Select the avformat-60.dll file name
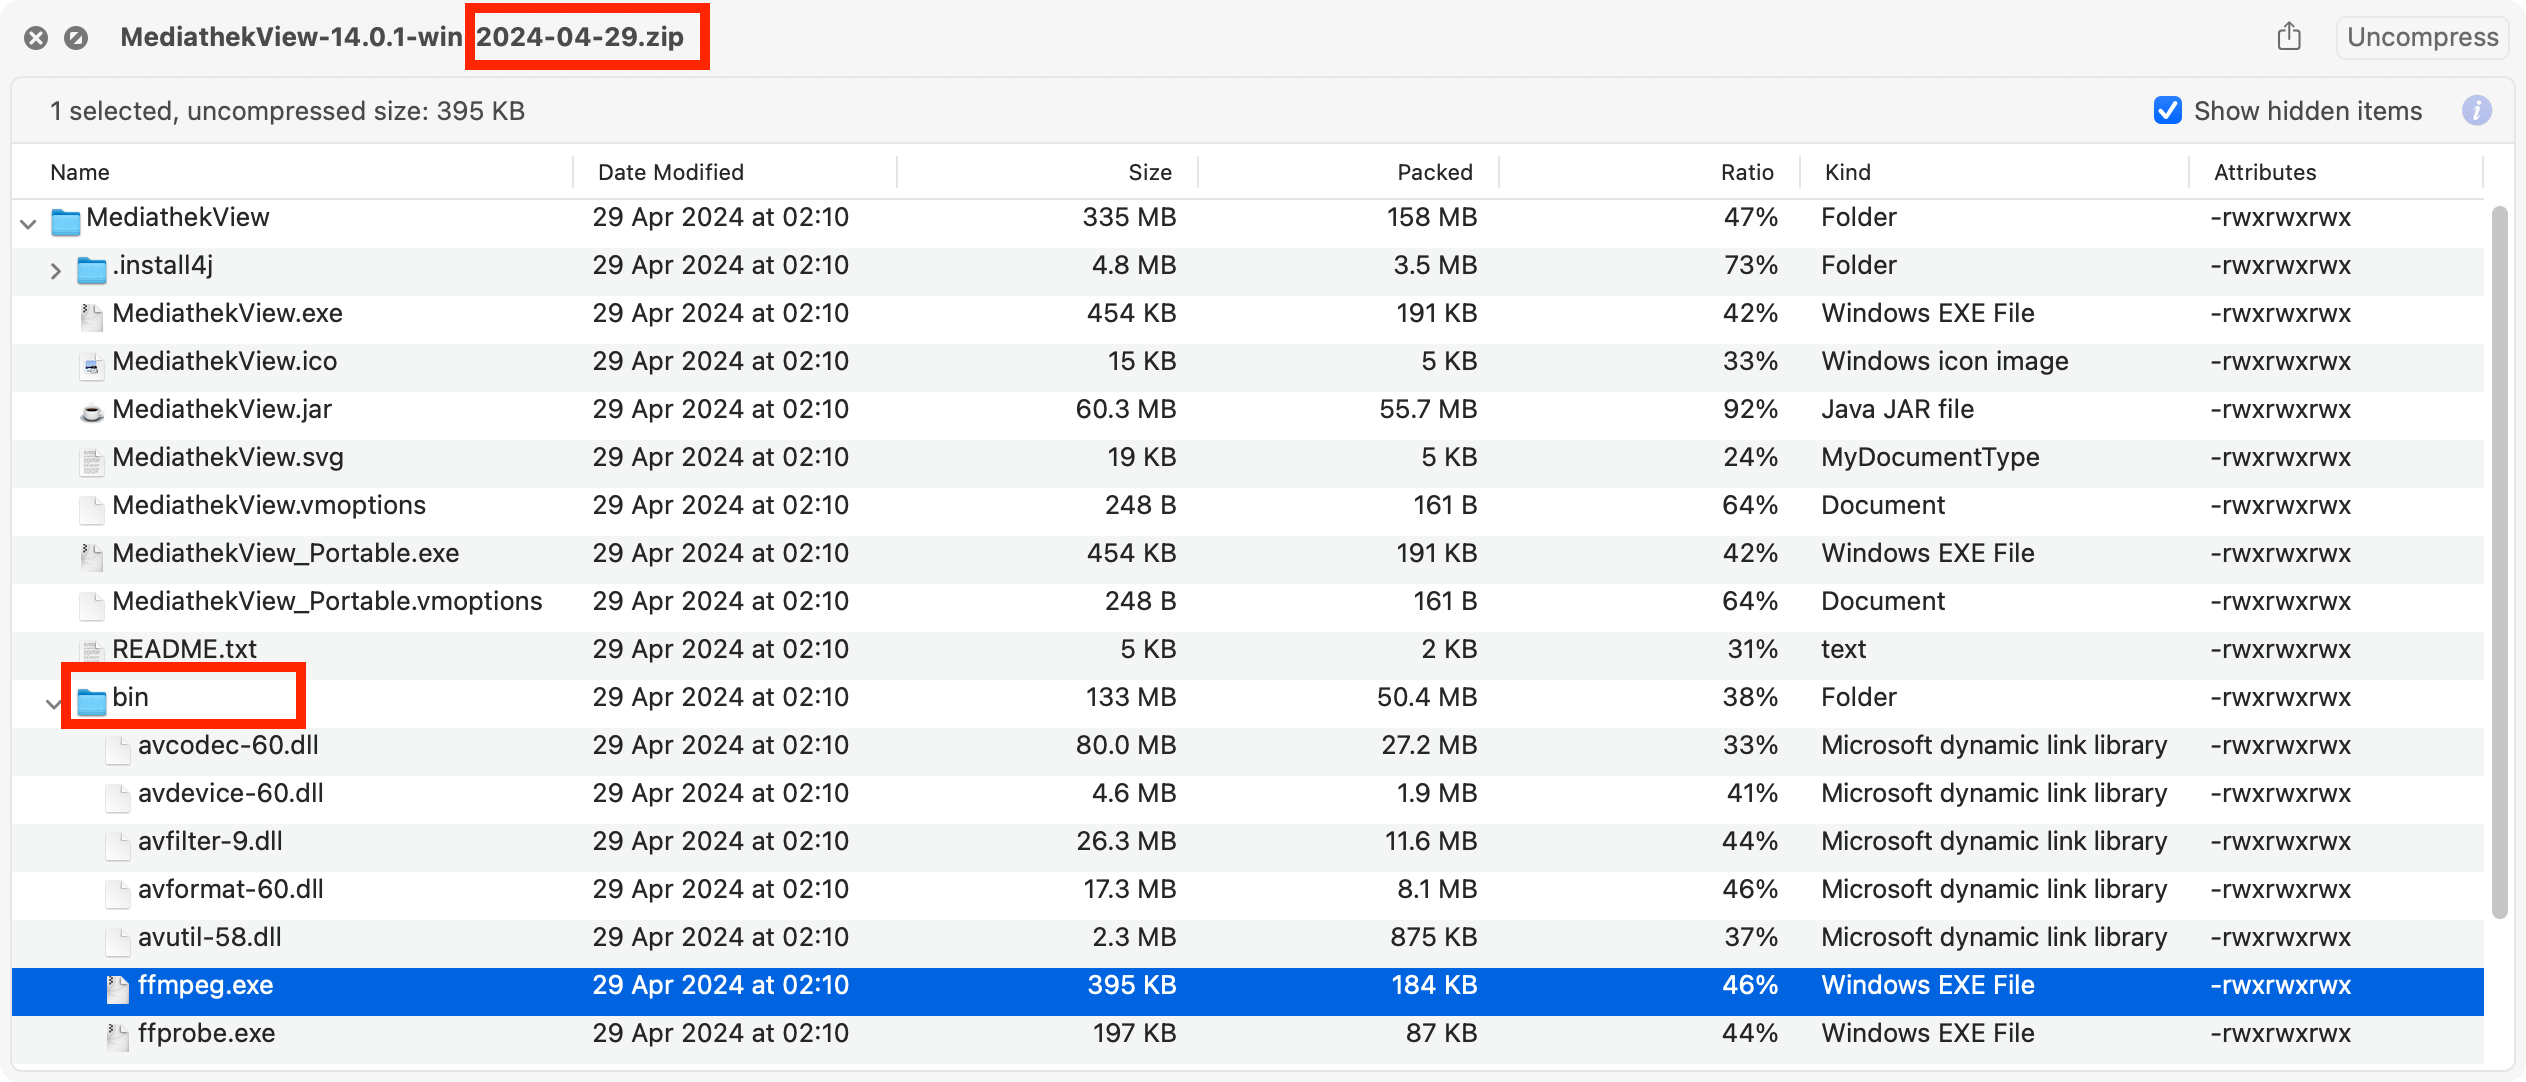This screenshot has width=2526, height=1082. click(x=230, y=889)
